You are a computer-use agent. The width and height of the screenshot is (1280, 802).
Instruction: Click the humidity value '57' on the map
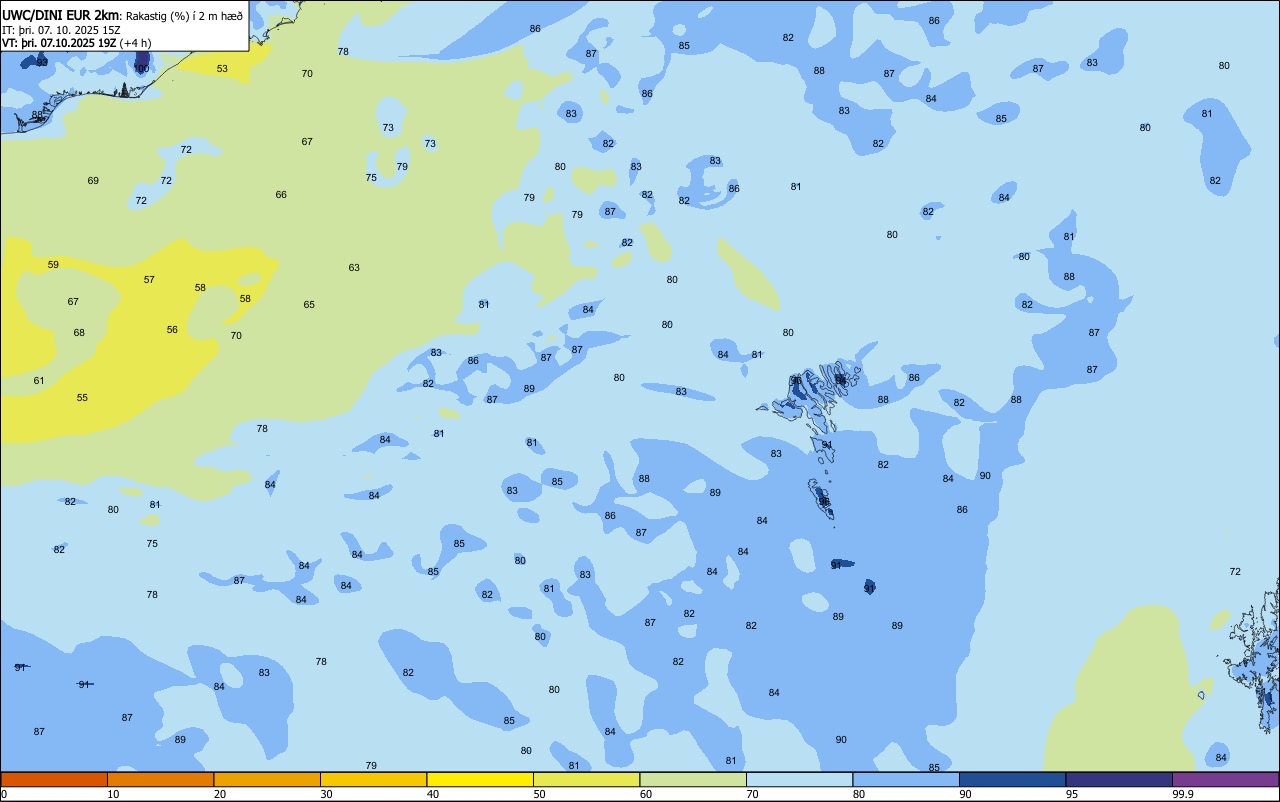(x=149, y=280)
